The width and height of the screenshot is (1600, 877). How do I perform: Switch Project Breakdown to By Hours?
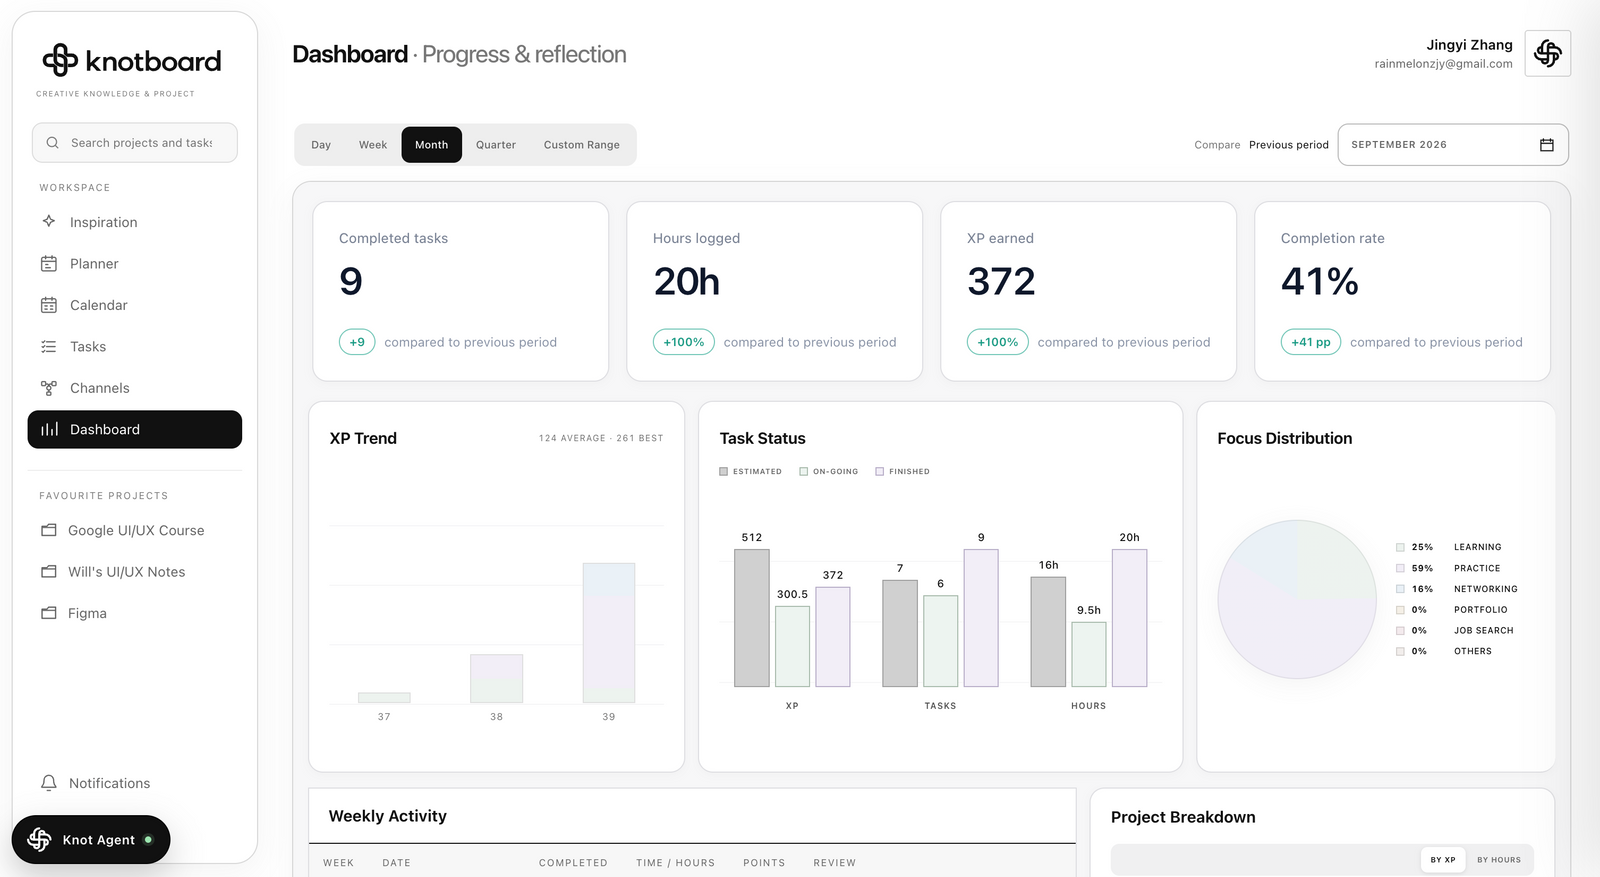[1499, 860]
